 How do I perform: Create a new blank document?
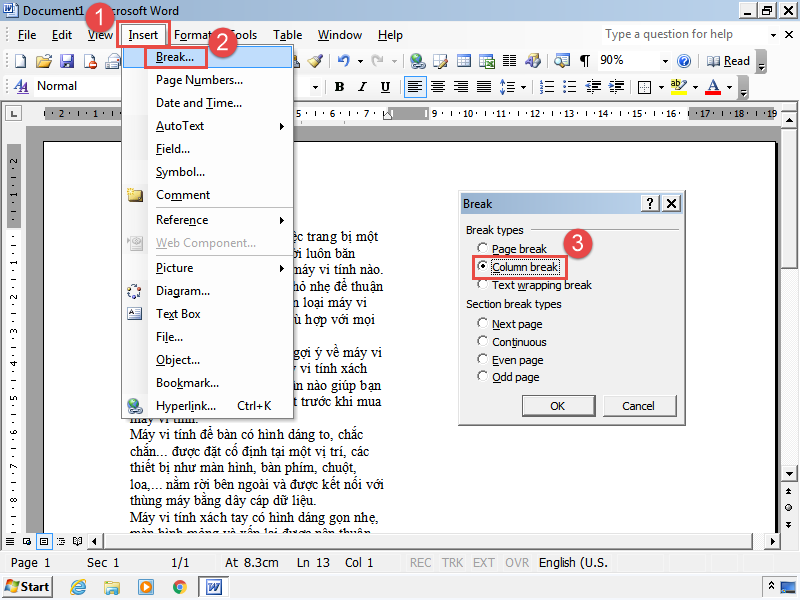[21, 61]
